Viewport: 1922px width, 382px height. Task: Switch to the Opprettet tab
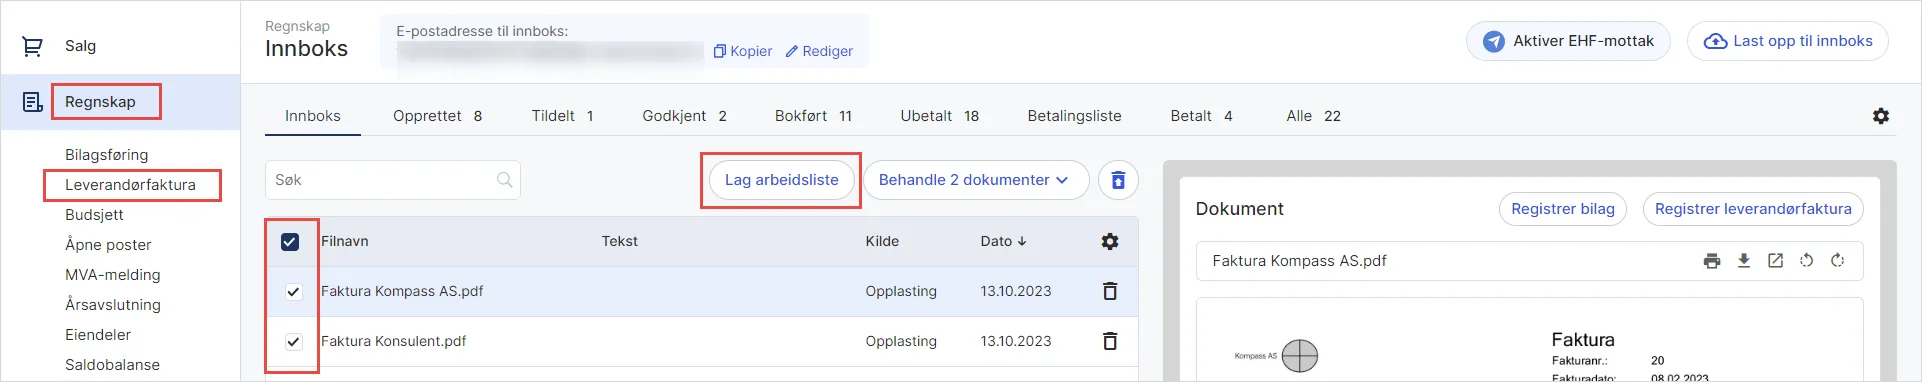tap(437, 116)
